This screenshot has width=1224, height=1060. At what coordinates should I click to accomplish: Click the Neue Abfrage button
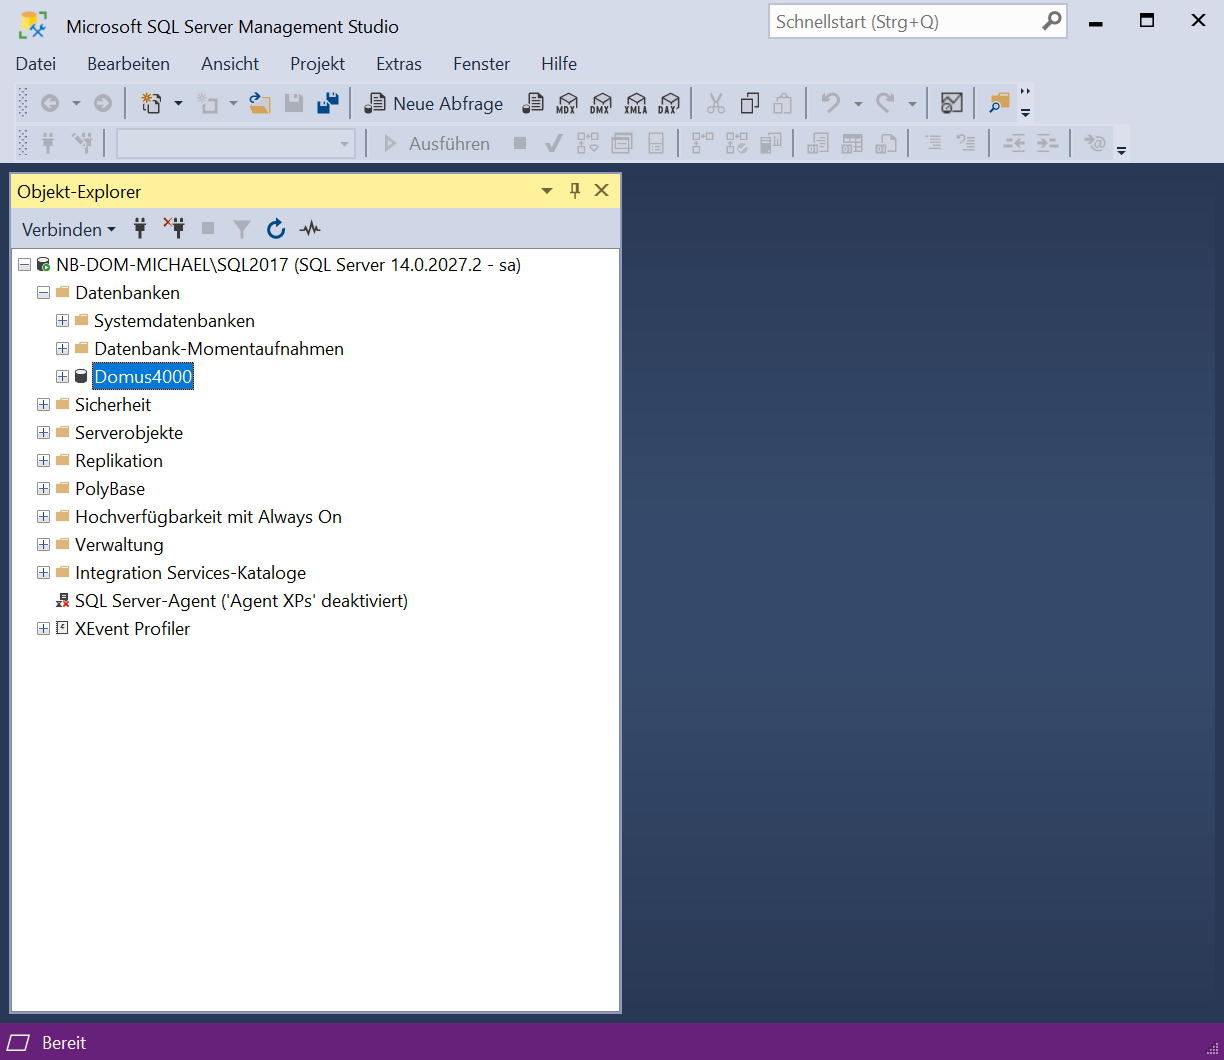pos(434,103)
